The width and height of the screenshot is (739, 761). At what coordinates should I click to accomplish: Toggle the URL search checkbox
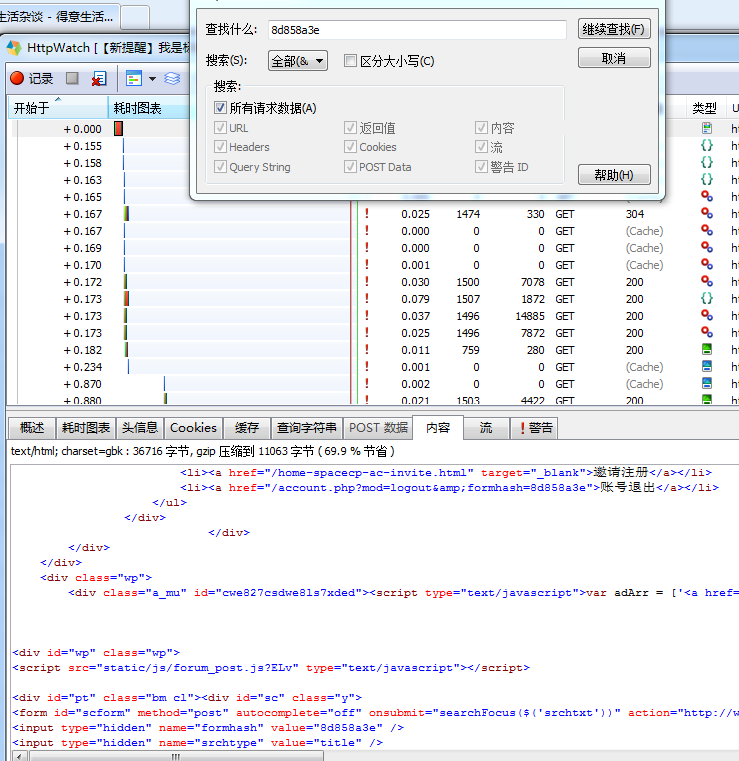click(x=220, y=128)
